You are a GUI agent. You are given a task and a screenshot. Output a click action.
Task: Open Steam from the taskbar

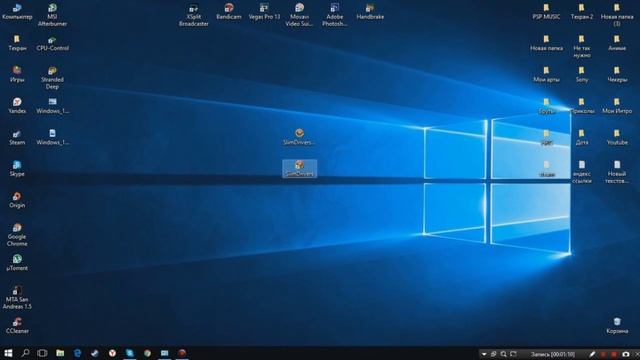click(95, 353)
